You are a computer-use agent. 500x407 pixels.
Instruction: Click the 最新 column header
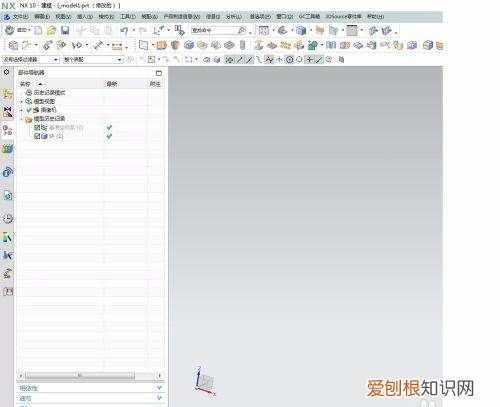coord(112,84)
